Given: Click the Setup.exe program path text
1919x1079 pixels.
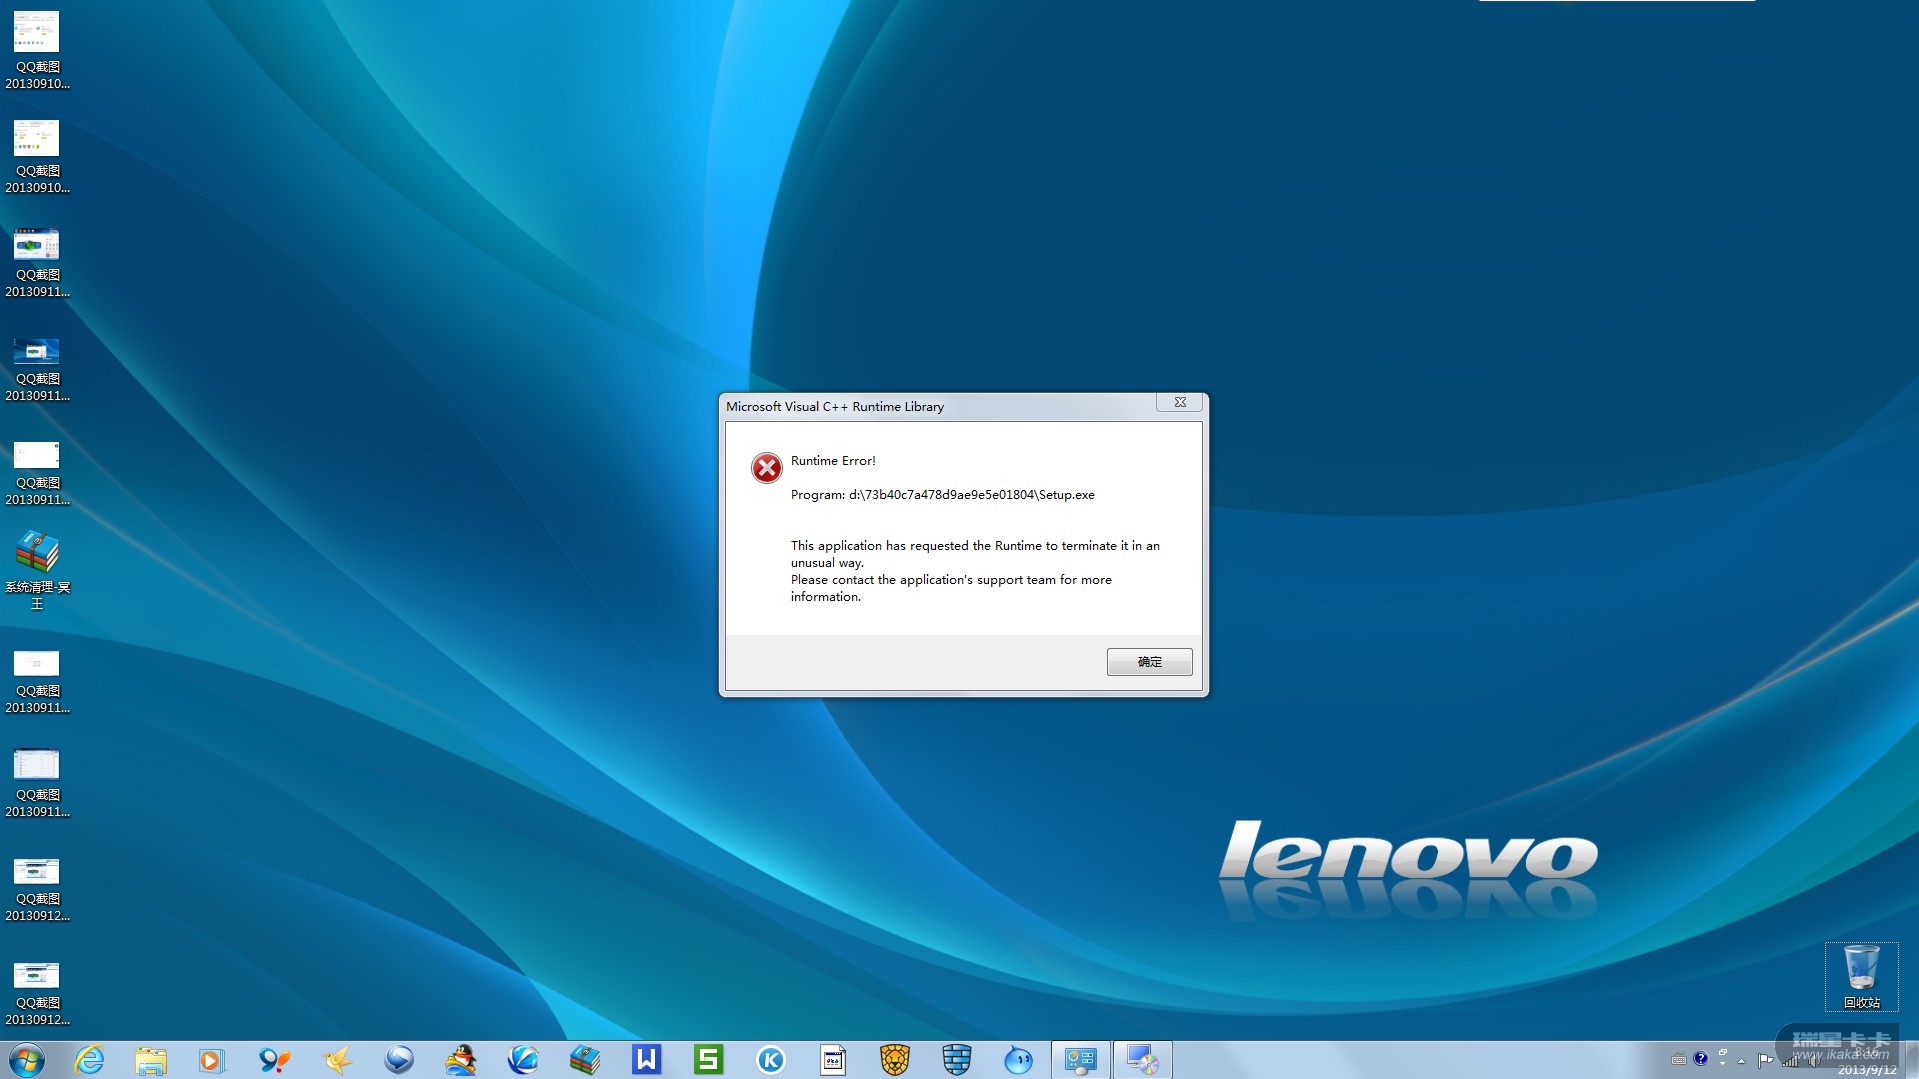Looking at the screenshot, I should 942,495.
